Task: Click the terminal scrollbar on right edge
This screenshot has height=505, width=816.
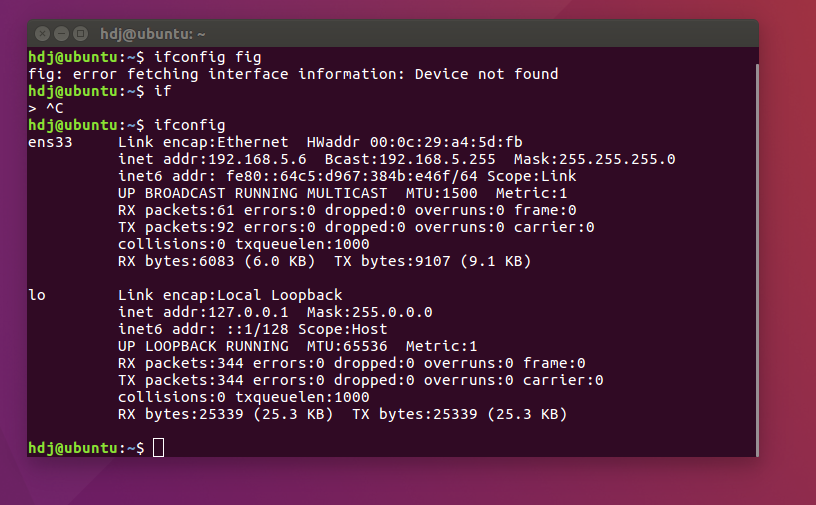Action: click(756, 260)
